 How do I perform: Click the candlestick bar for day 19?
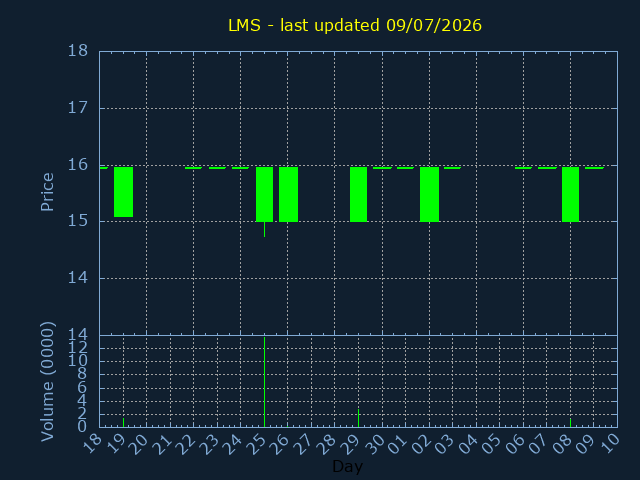(x=123, y=192)
